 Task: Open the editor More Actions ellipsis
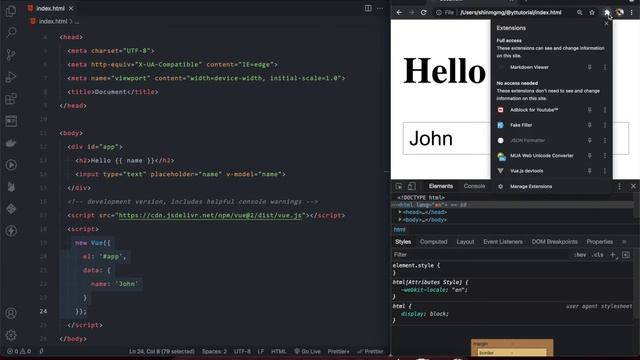(380, 8)
